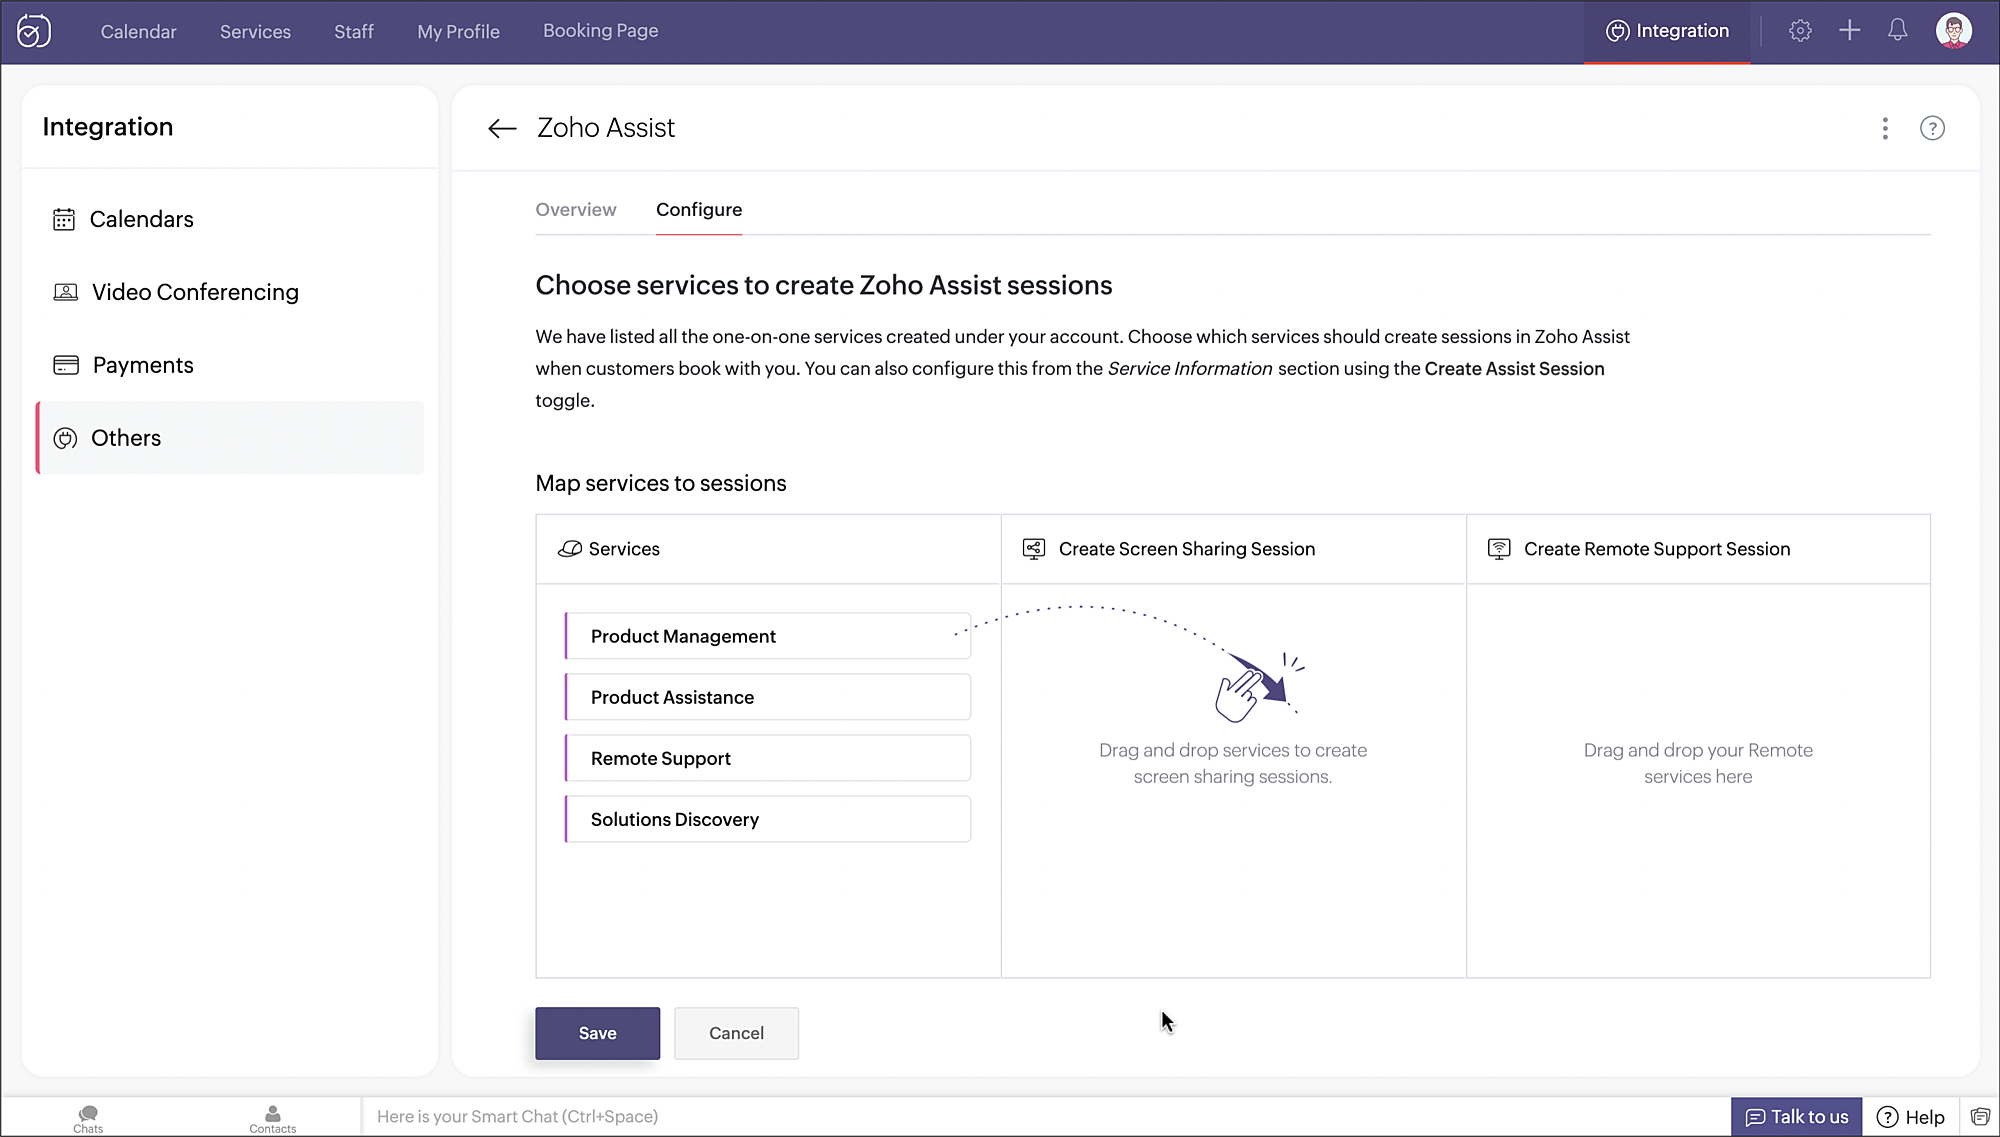The image size is (2000, 1137).
Task: Open the three-dot more options menu
Action: tap(1885, 128)
